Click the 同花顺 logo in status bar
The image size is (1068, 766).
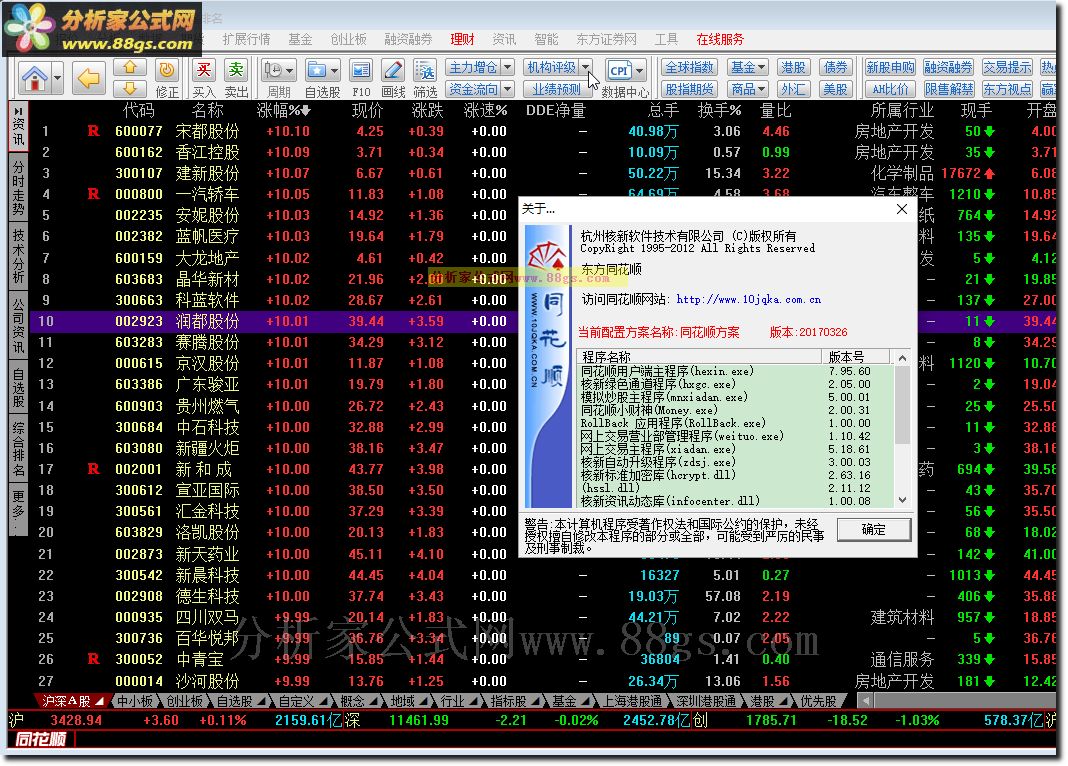(x=40, y=739)
